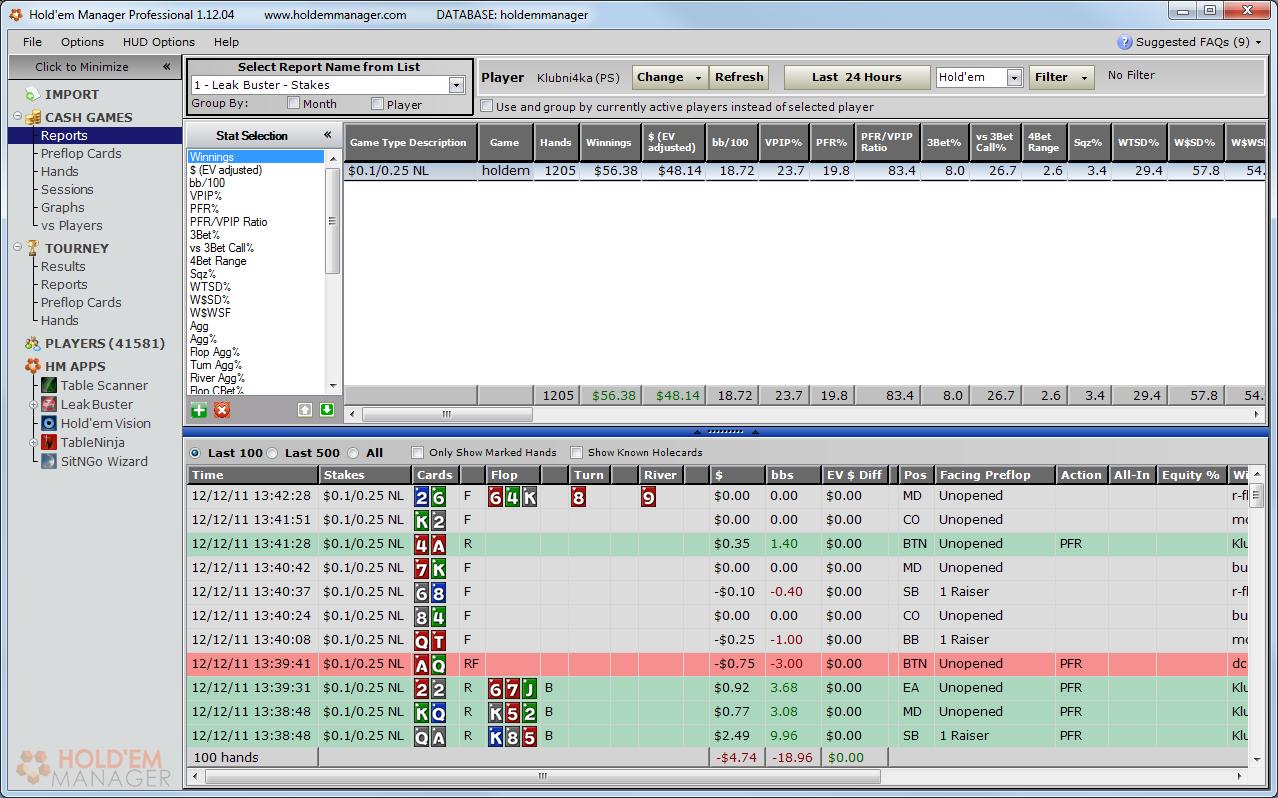1278x798 pixels.
Task: Open the Suggested FAQs dropdown arrow
Action: 1259,42
